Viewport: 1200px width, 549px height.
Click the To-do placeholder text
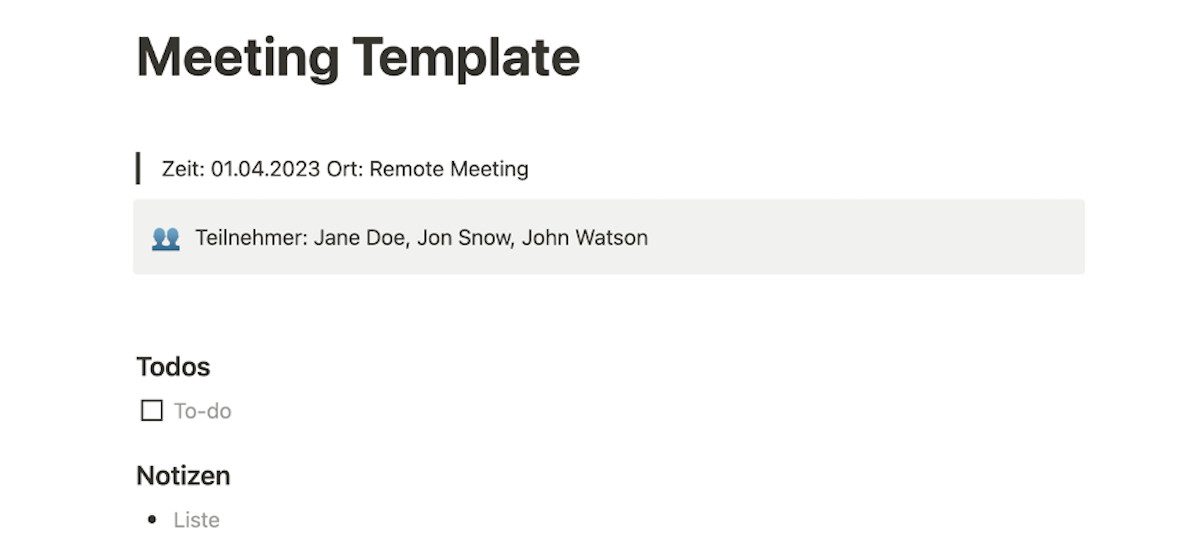point(203,411)
